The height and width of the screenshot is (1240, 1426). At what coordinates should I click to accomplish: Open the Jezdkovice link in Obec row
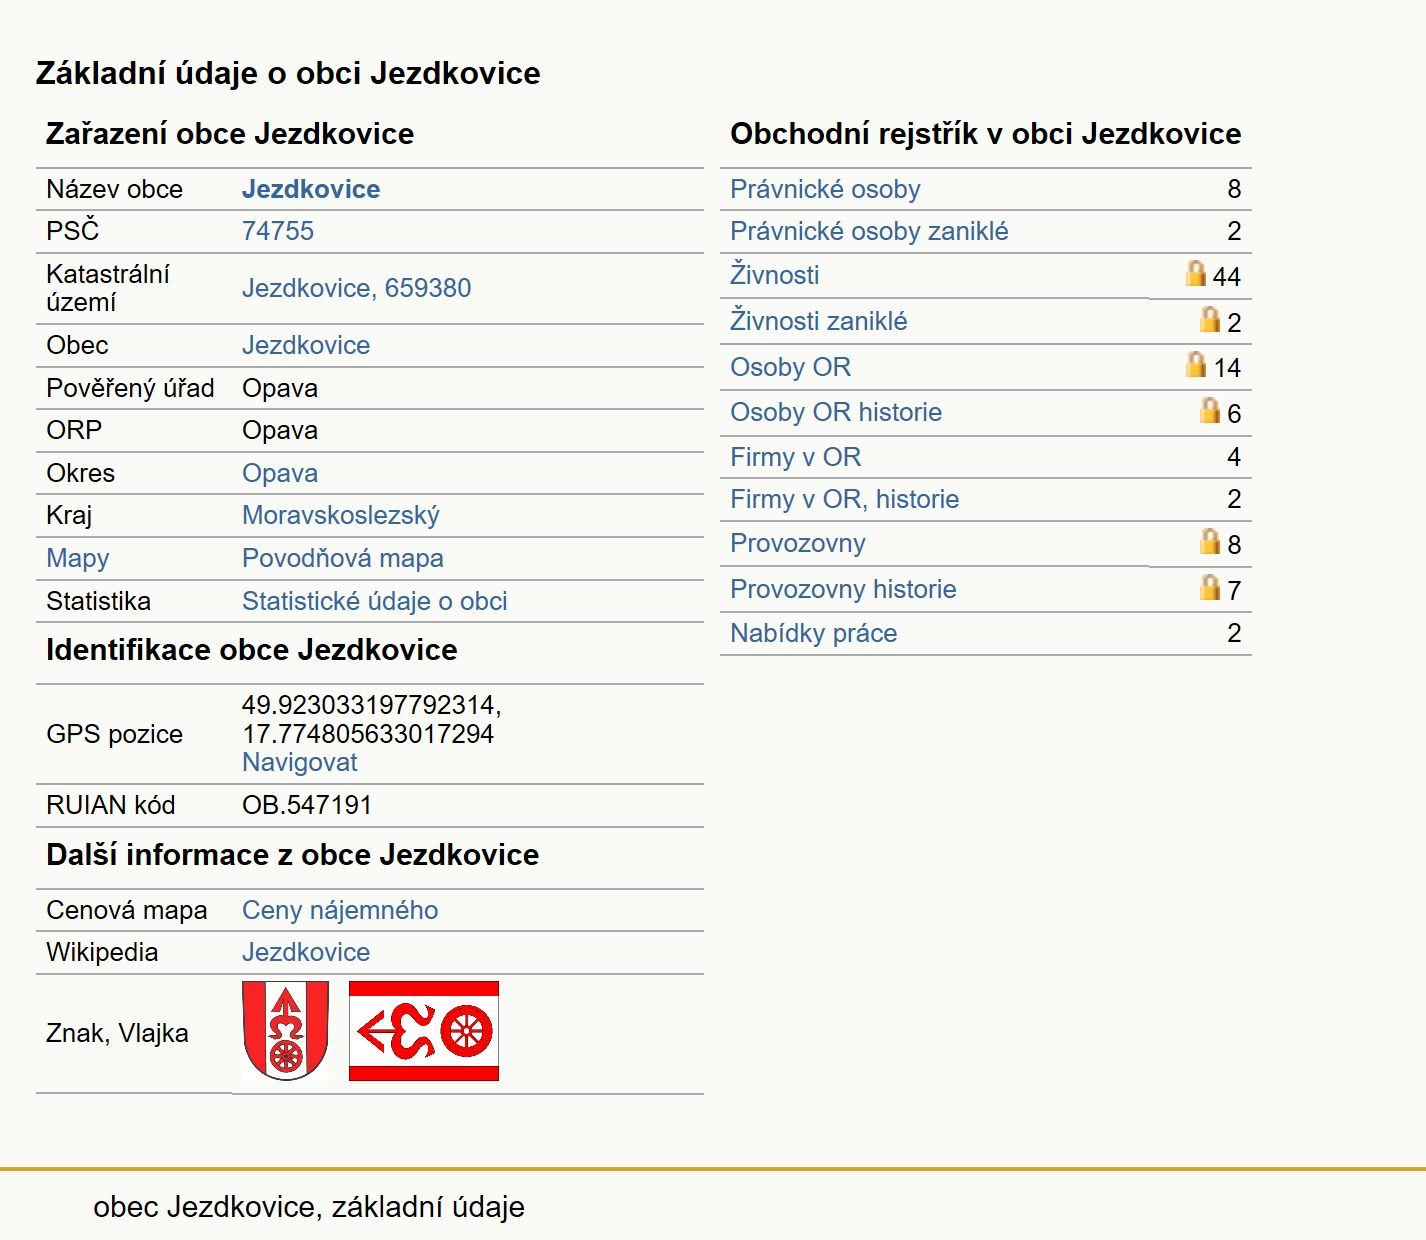point(306,345)
